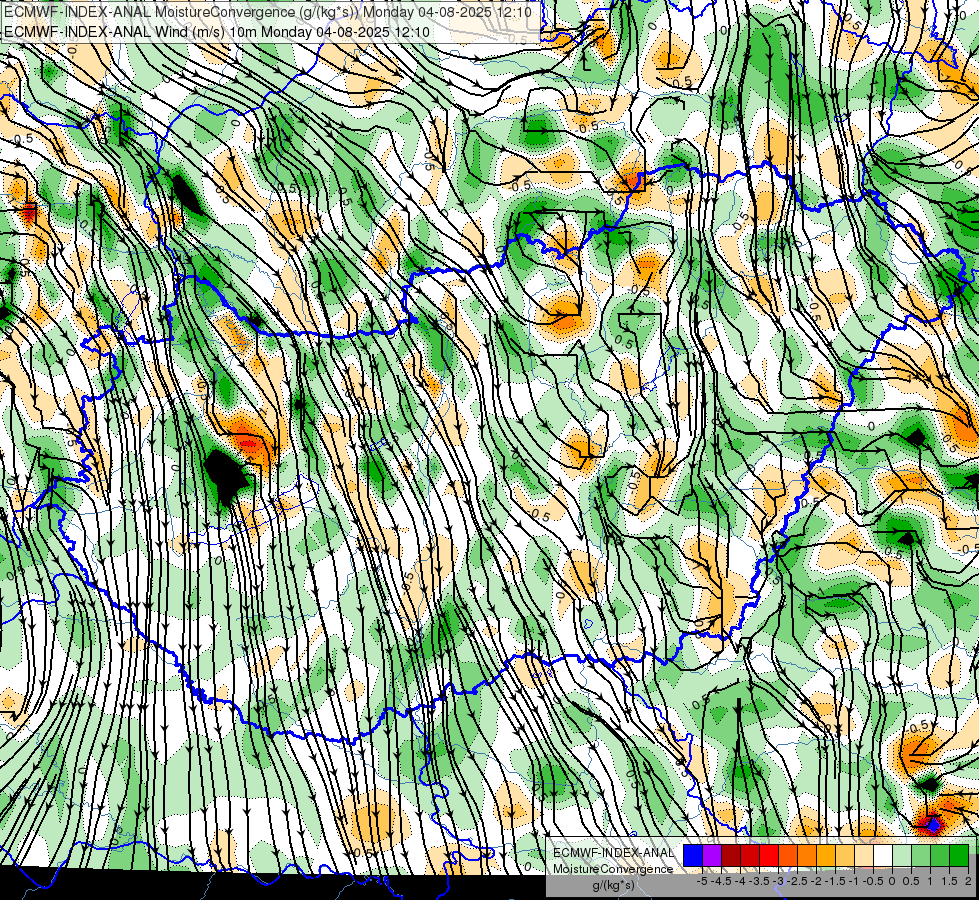Click the 0.5 tick value under the legend swatches

[911, 881]
